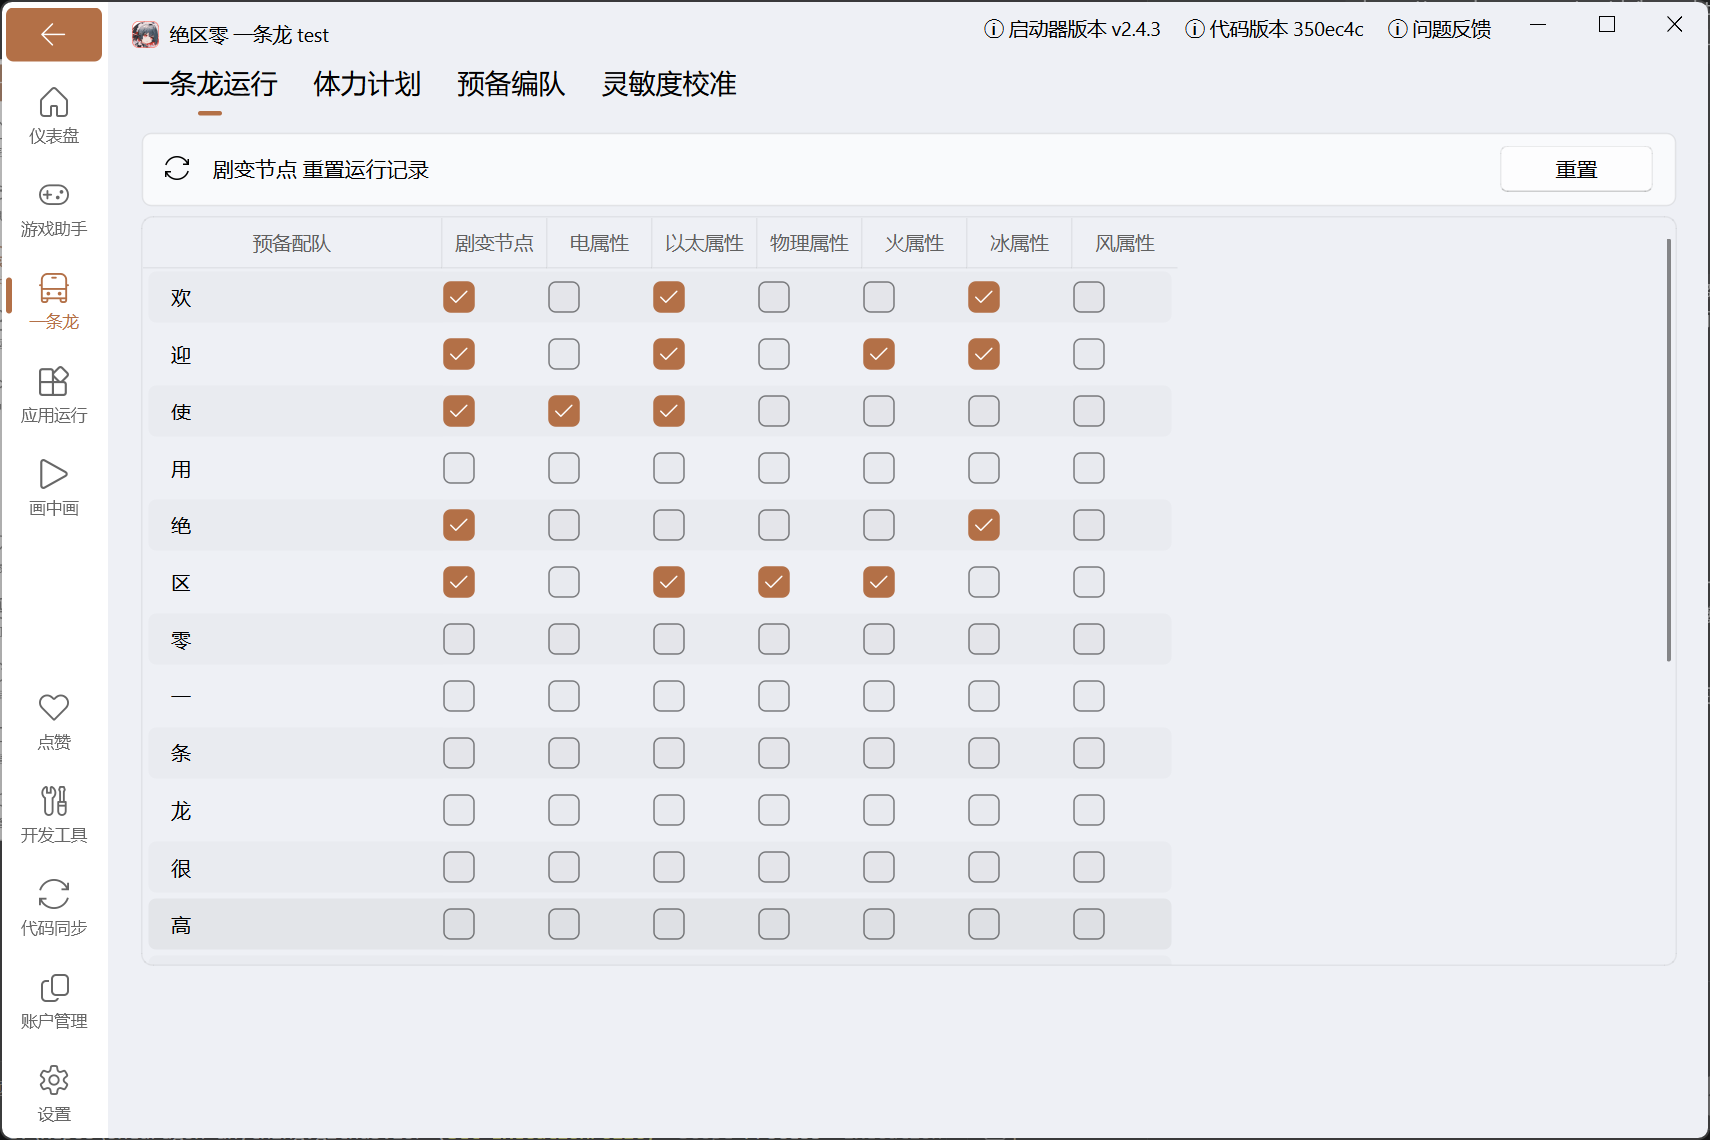Open the 账户管理 account management page
Image resolution: width=1710 pixels, height=1140 pixels.
tap(54, 1001)
